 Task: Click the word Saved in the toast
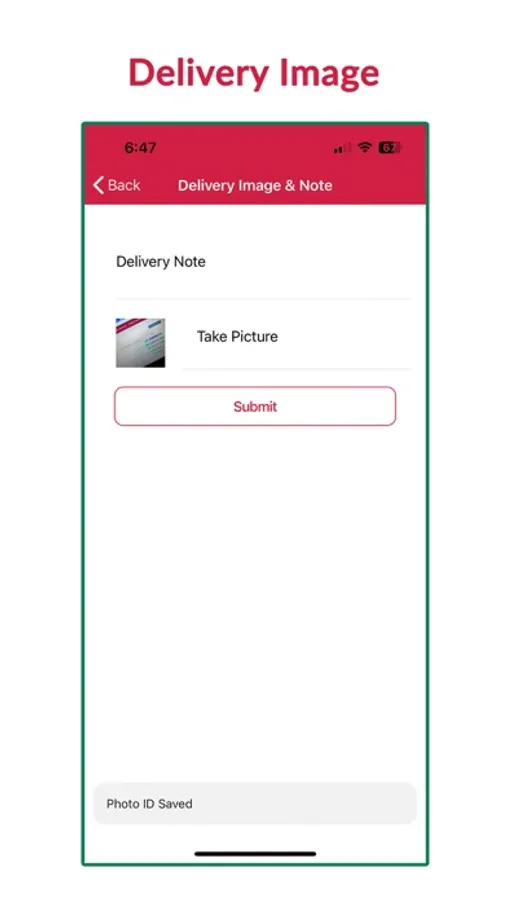175,804
